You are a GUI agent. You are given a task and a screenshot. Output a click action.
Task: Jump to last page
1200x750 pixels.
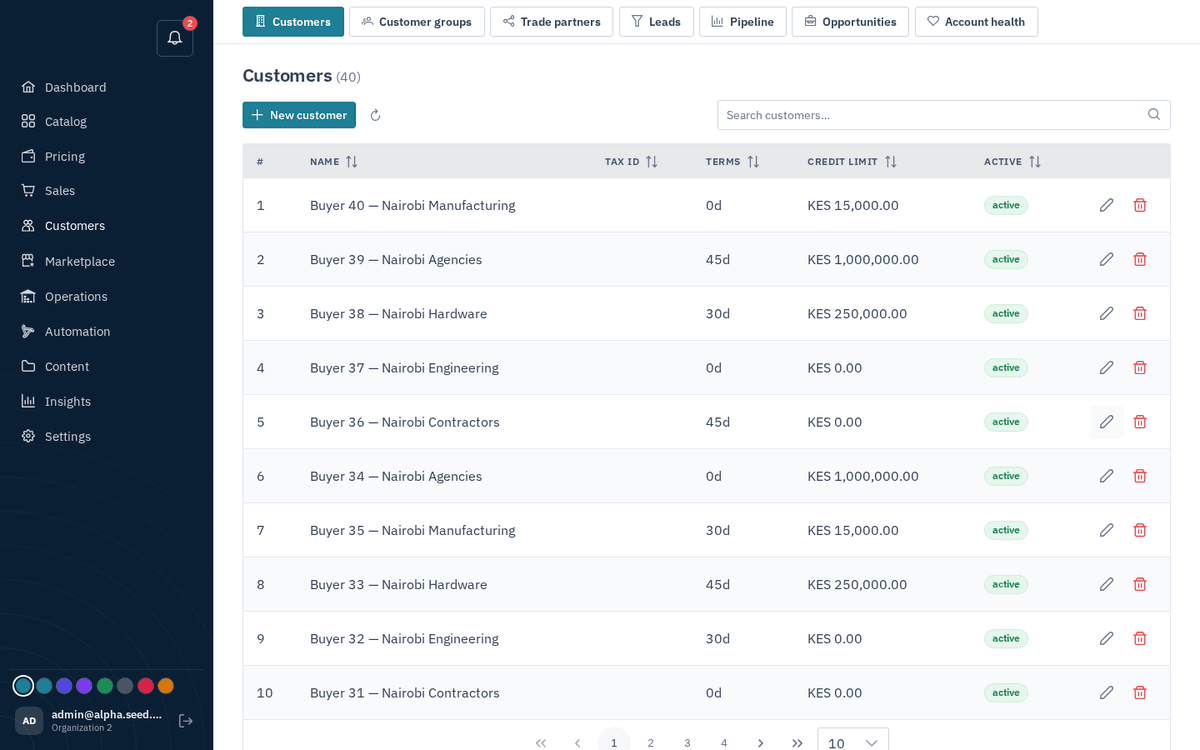click(797, 743)
